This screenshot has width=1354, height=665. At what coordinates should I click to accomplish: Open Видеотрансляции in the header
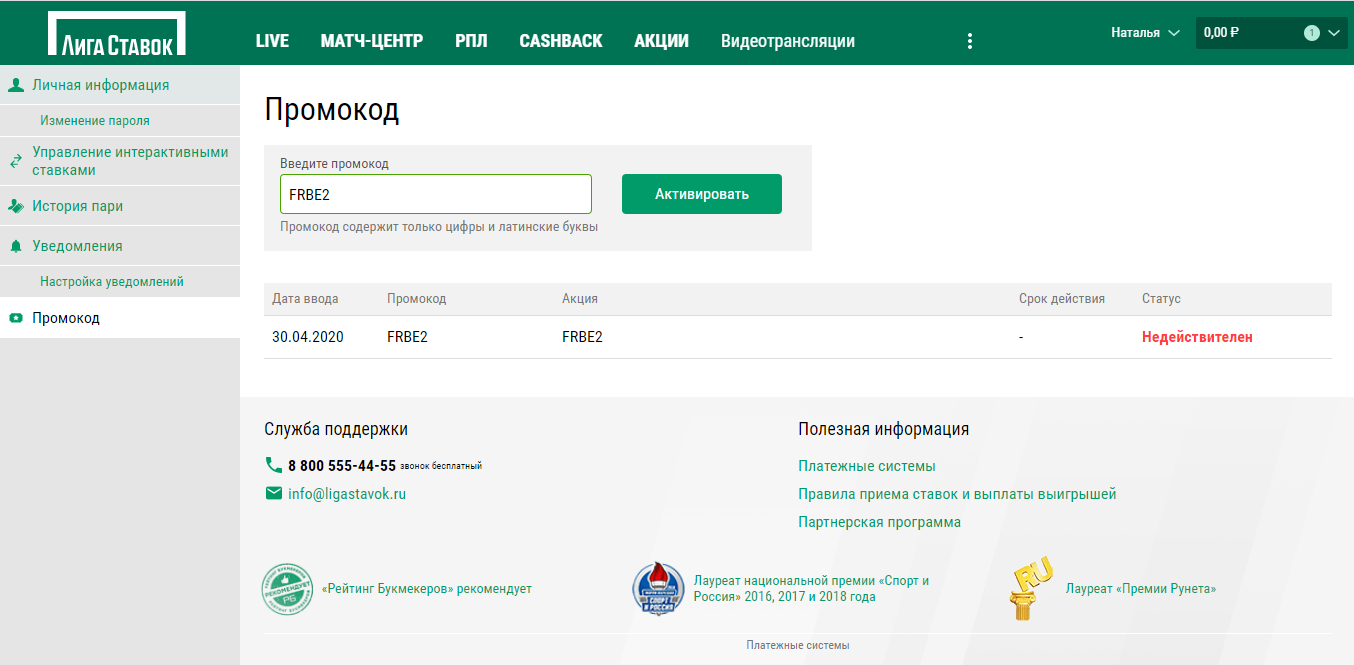pos(788,41)
